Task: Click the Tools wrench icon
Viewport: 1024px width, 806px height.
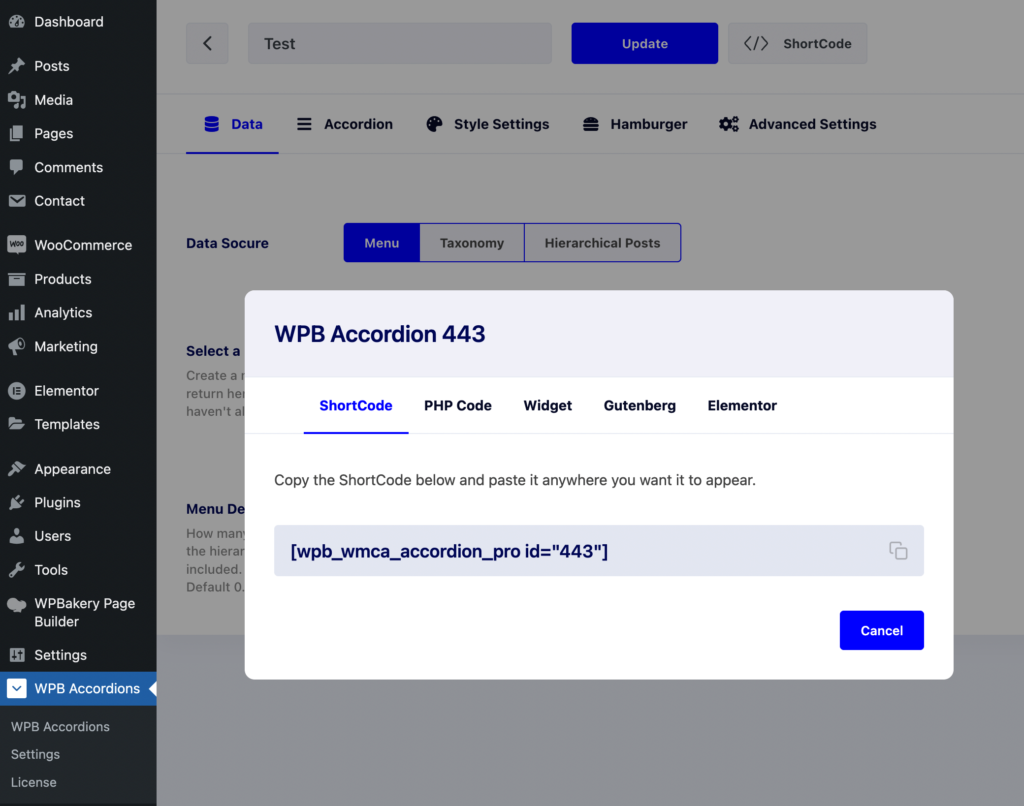Action: 17,570
